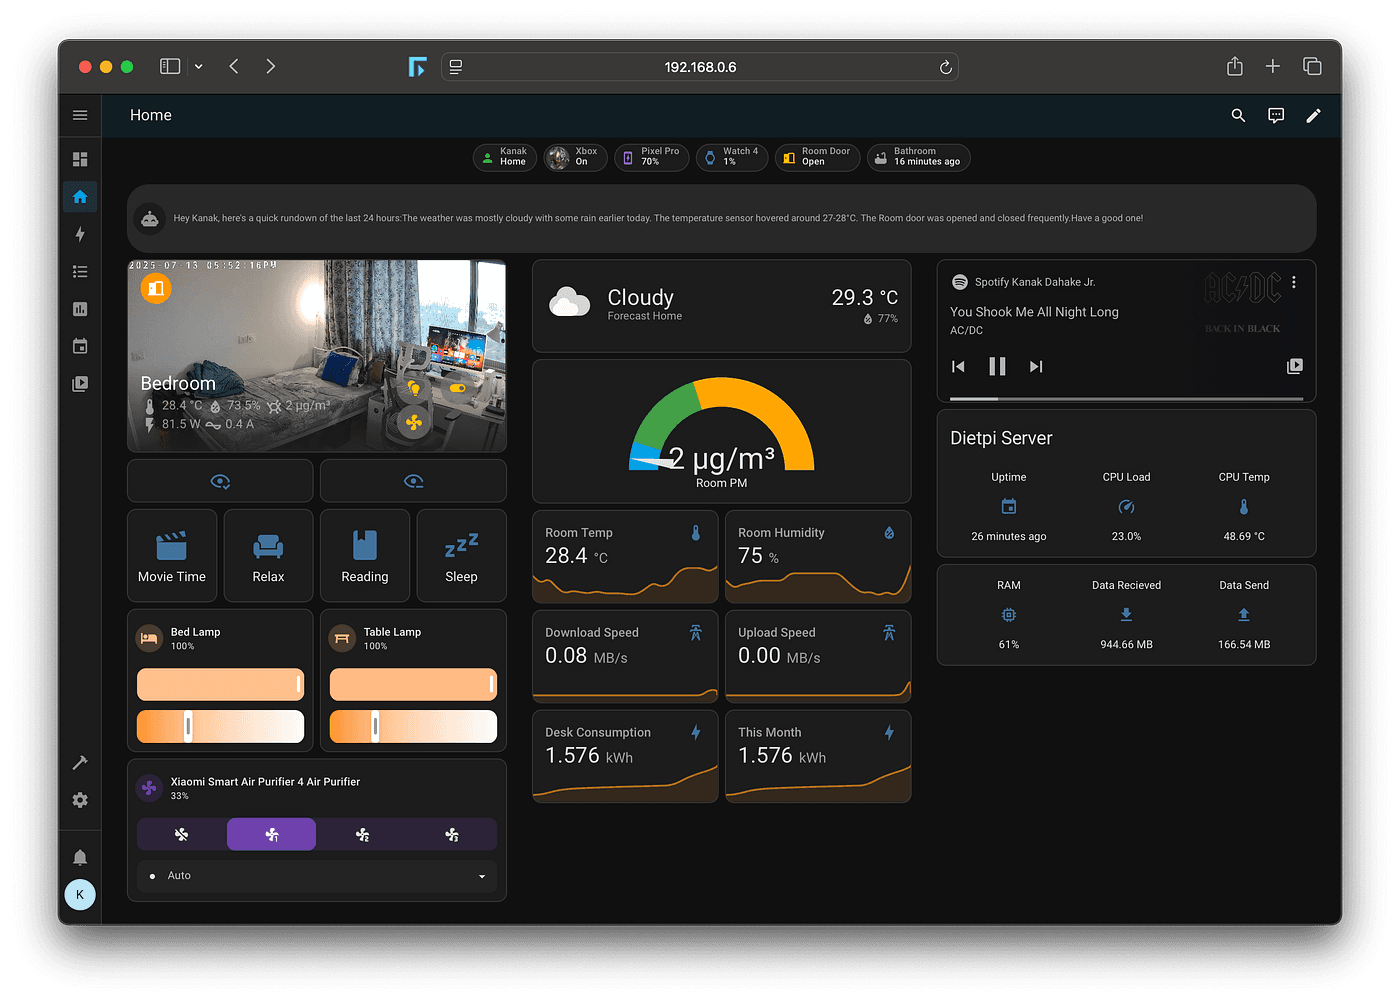The height and width of the screenshot is (1002, 1400).
Task: Skip to next track on the Spotify player
Action: 1035,366
